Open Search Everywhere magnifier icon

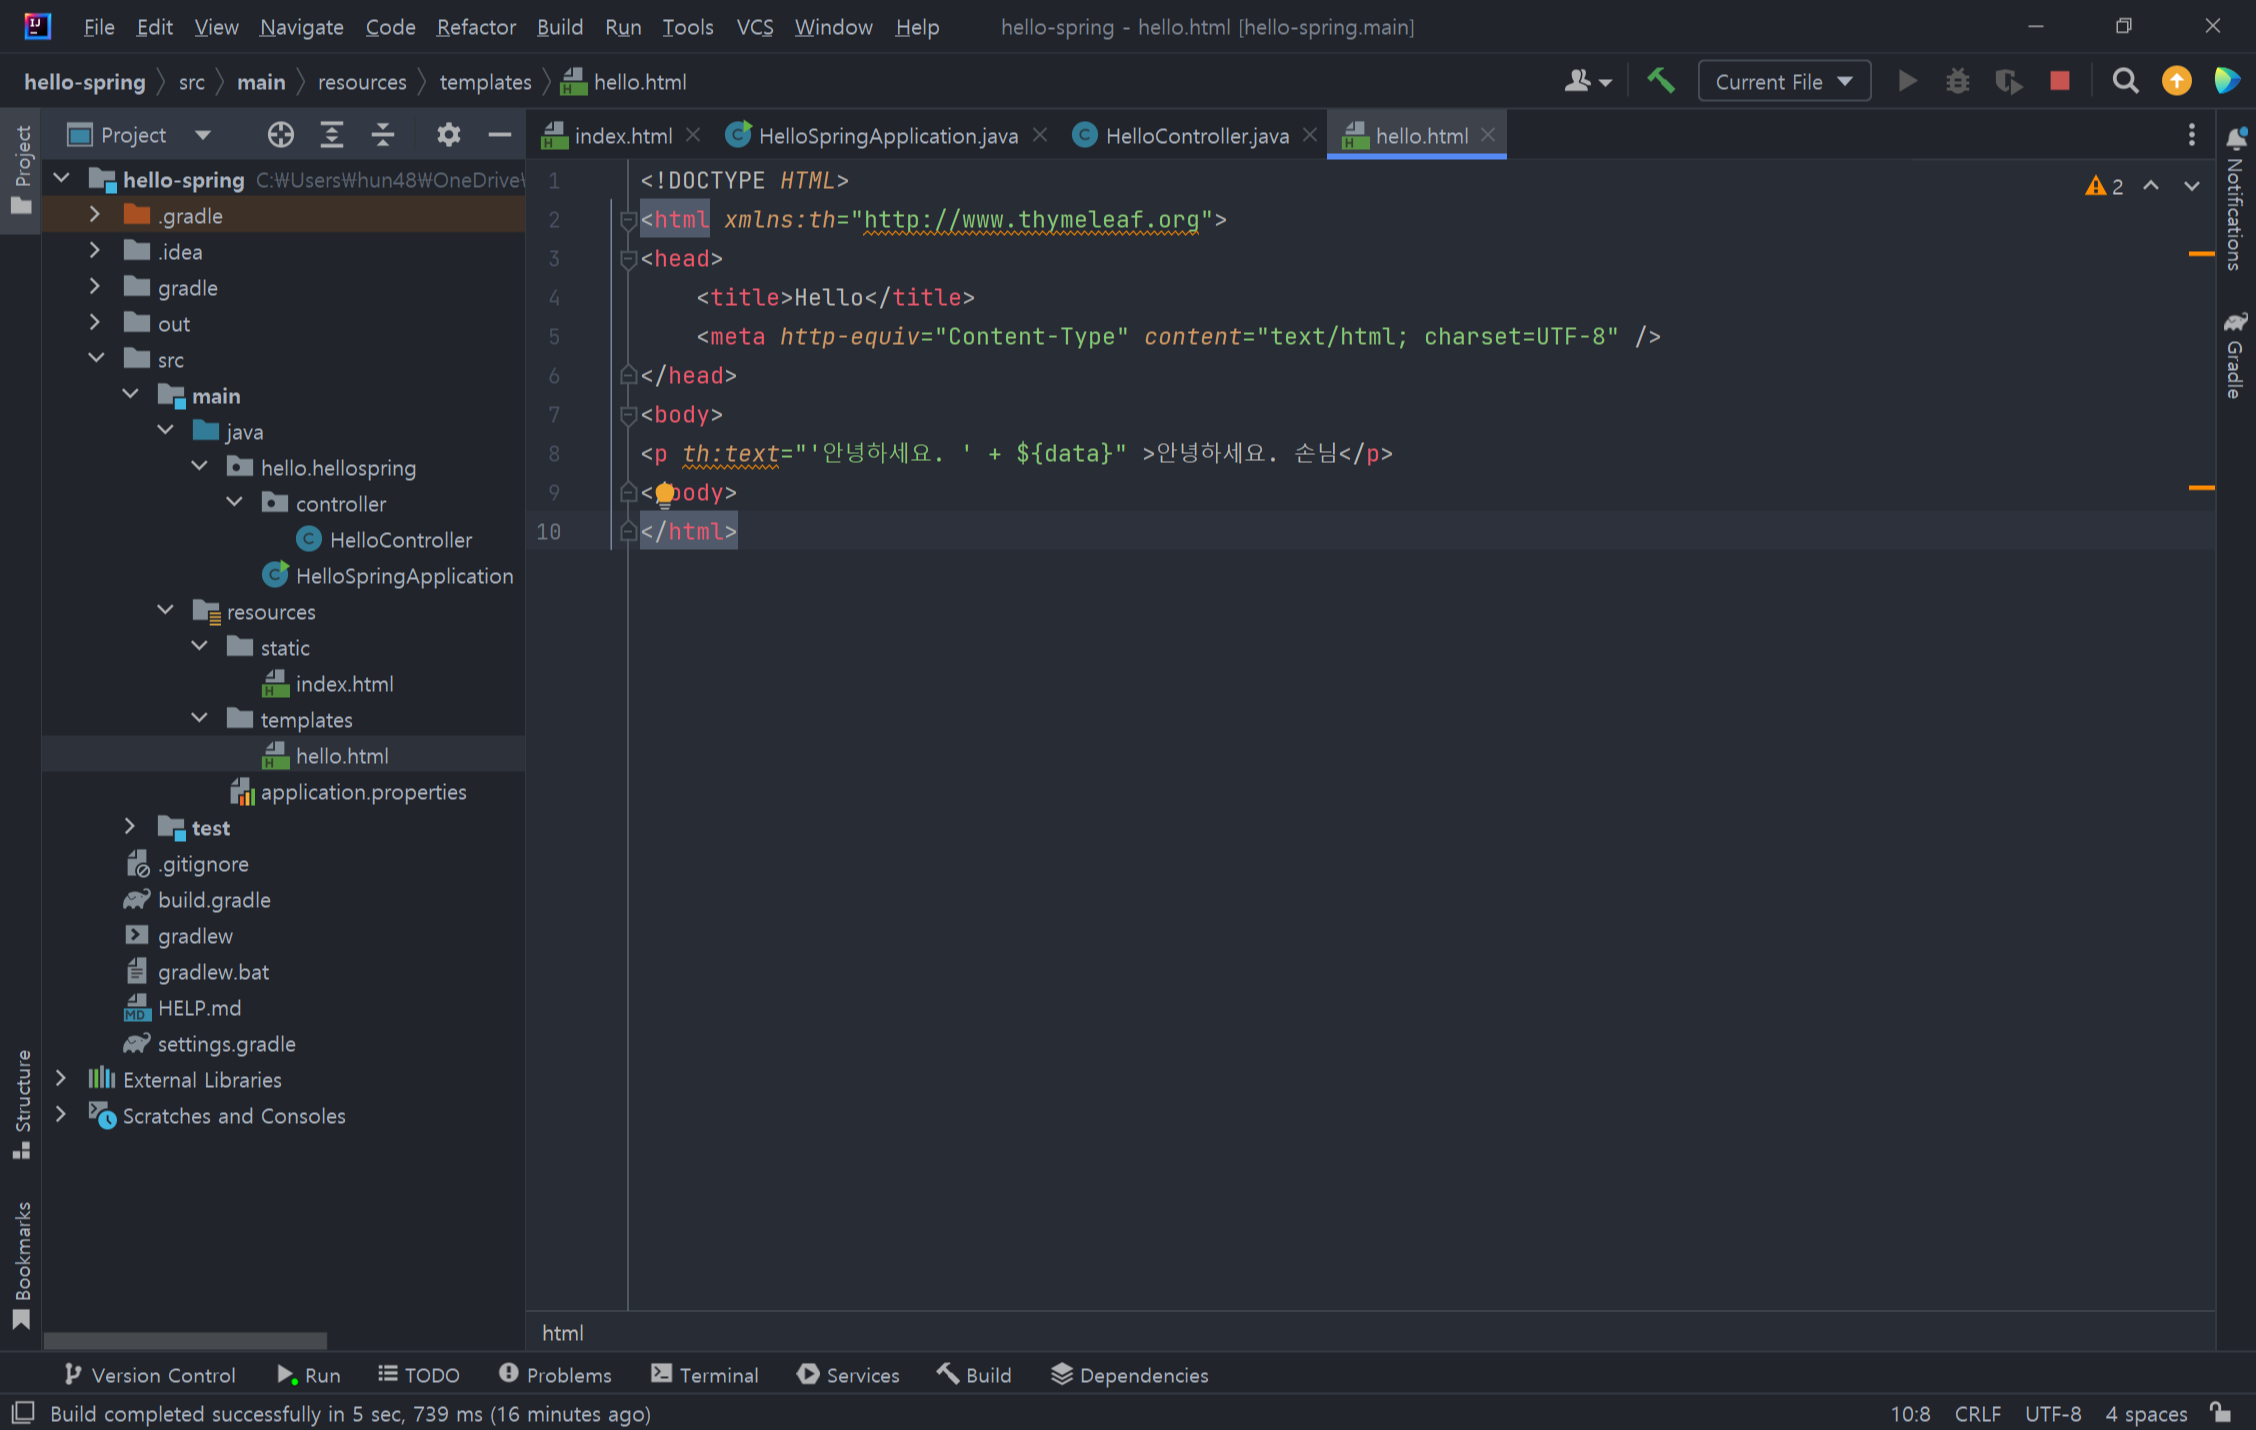point(2125,81)
